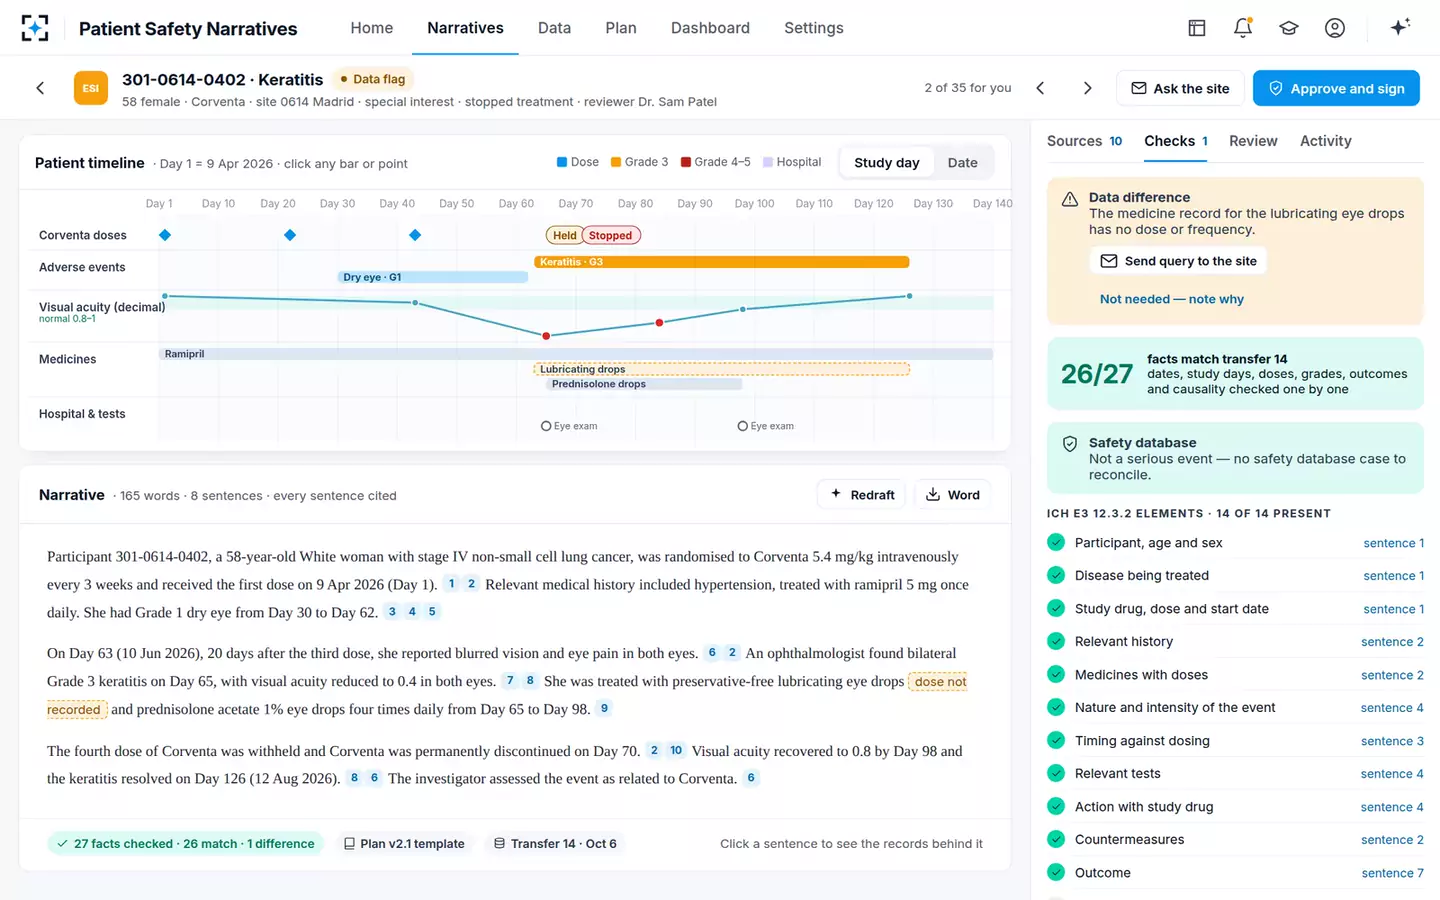Screen dimensions: 1440x900
Task: Click the Lubricating drops medicine bar
Action: click(721, 369)
